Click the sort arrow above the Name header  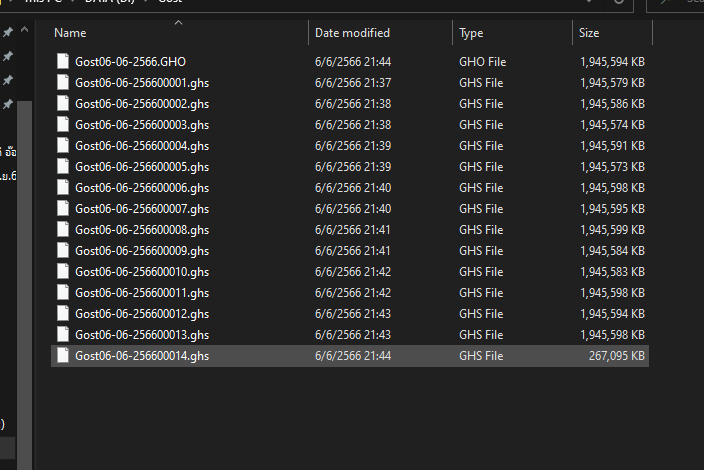click(178, 22)
